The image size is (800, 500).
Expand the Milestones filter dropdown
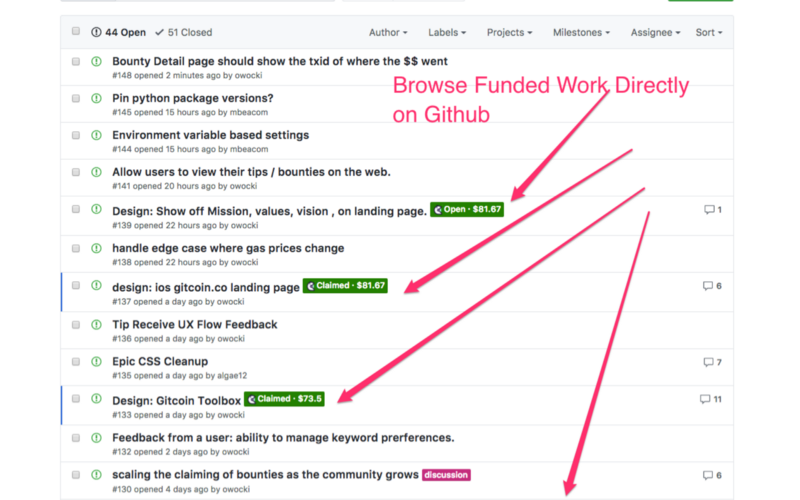[x=581, y=32]
